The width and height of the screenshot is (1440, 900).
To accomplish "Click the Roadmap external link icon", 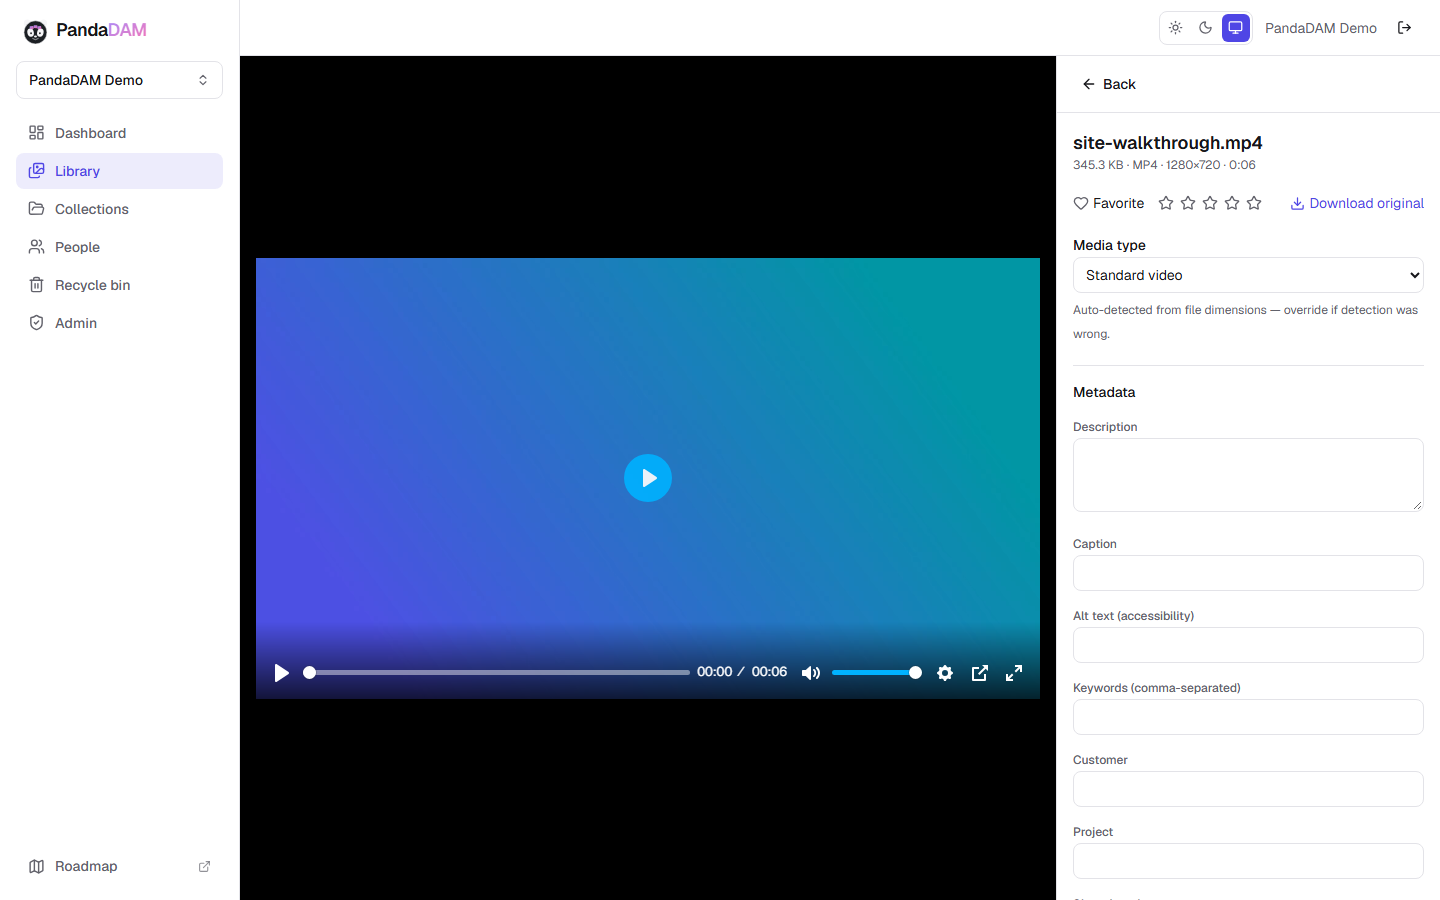I will (x=204, y=866).
